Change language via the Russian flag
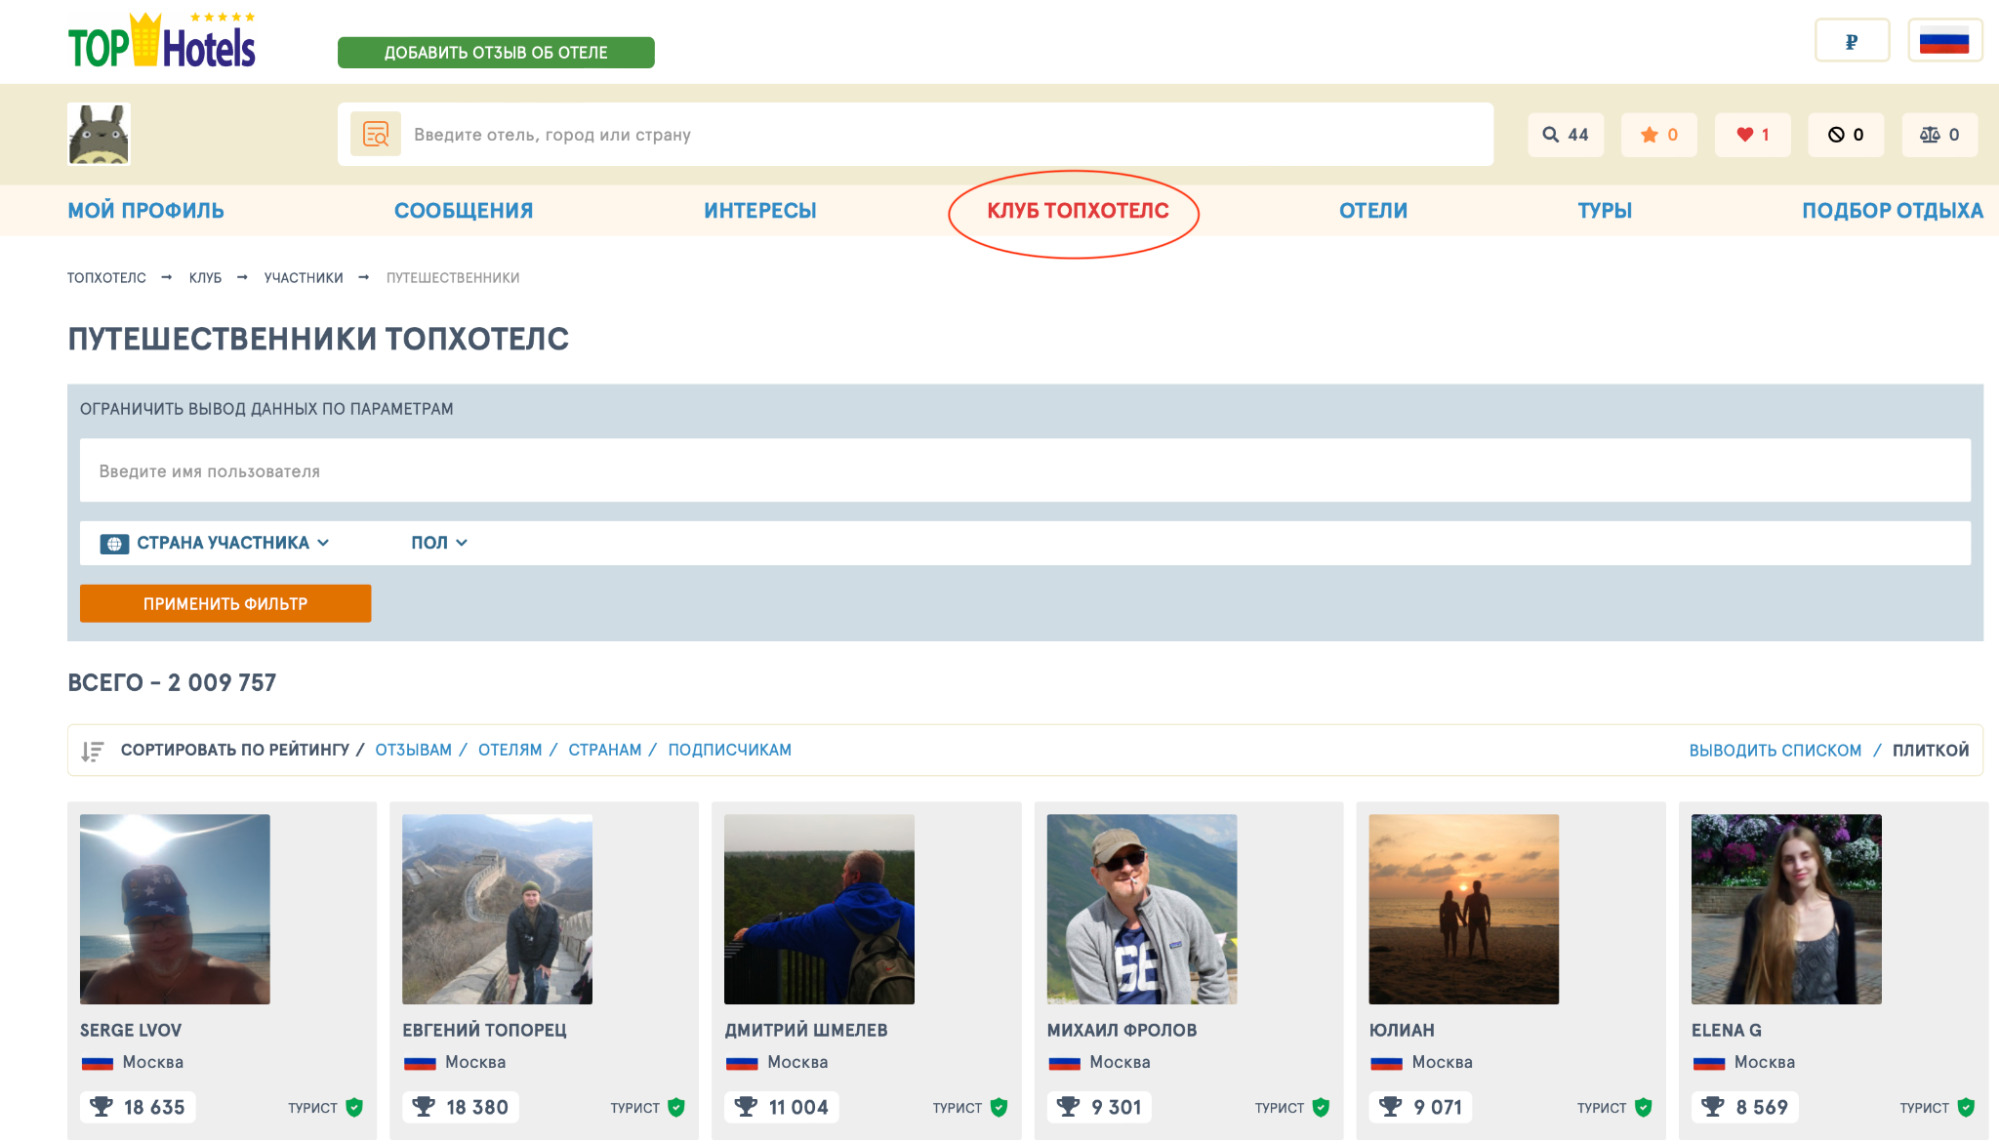Screen dimensions: 1999x1146 pos(1944,41)
